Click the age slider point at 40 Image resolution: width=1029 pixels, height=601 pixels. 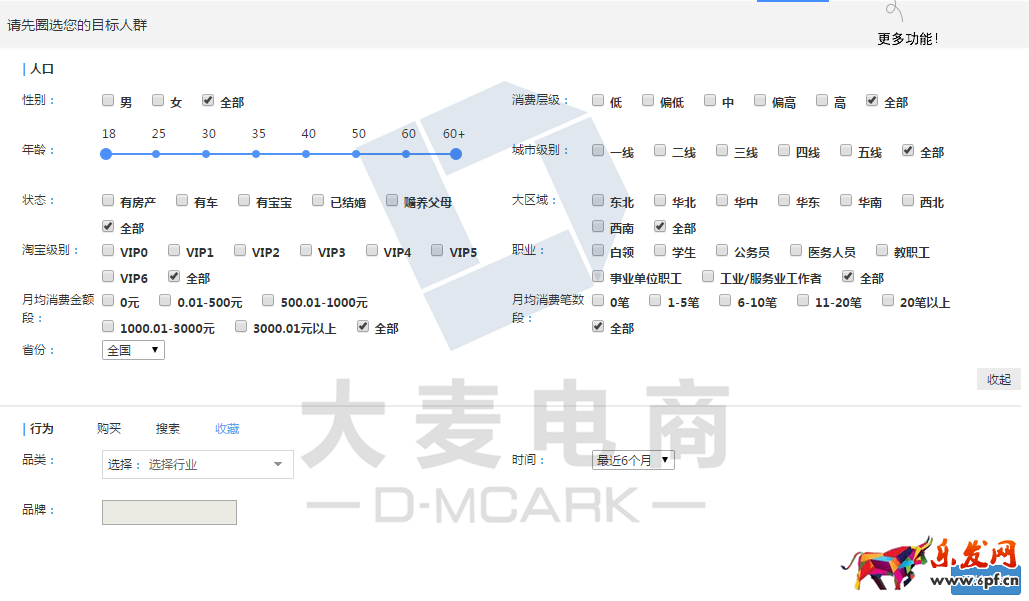click(x=306, y=154)
